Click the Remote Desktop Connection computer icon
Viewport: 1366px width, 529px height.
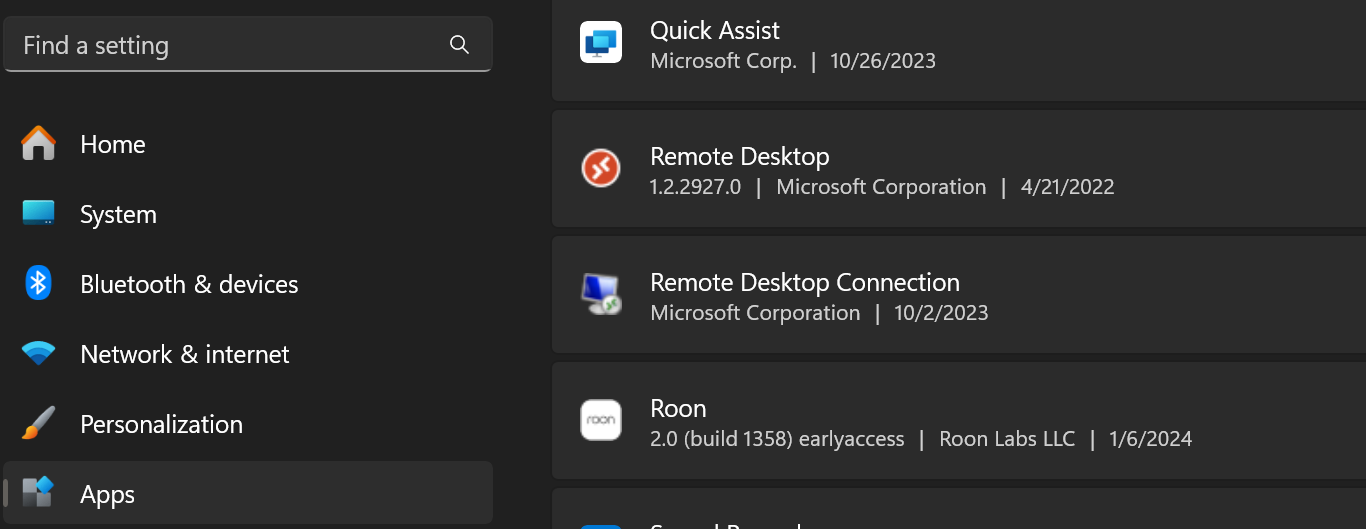(x=601, y=294)
